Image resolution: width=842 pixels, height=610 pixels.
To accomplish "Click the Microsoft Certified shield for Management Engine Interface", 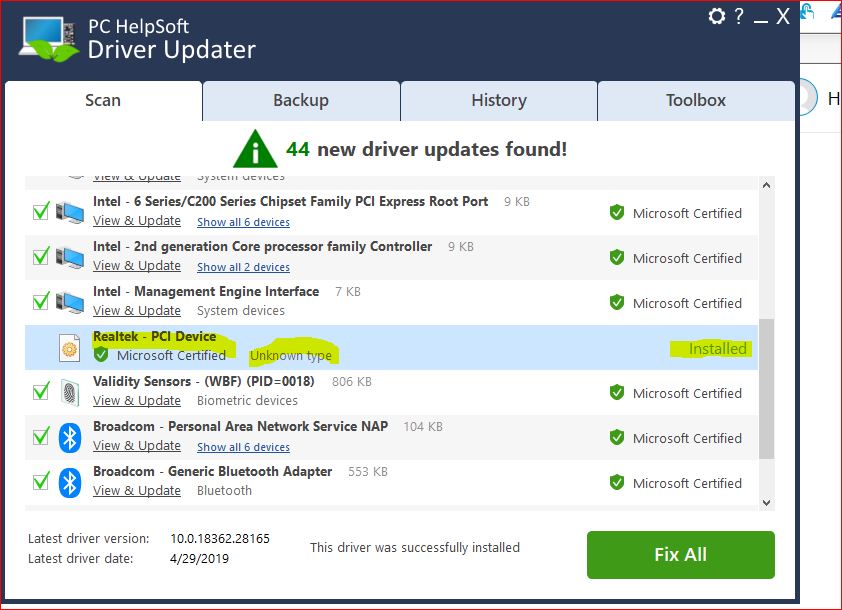I will (617, 303).
